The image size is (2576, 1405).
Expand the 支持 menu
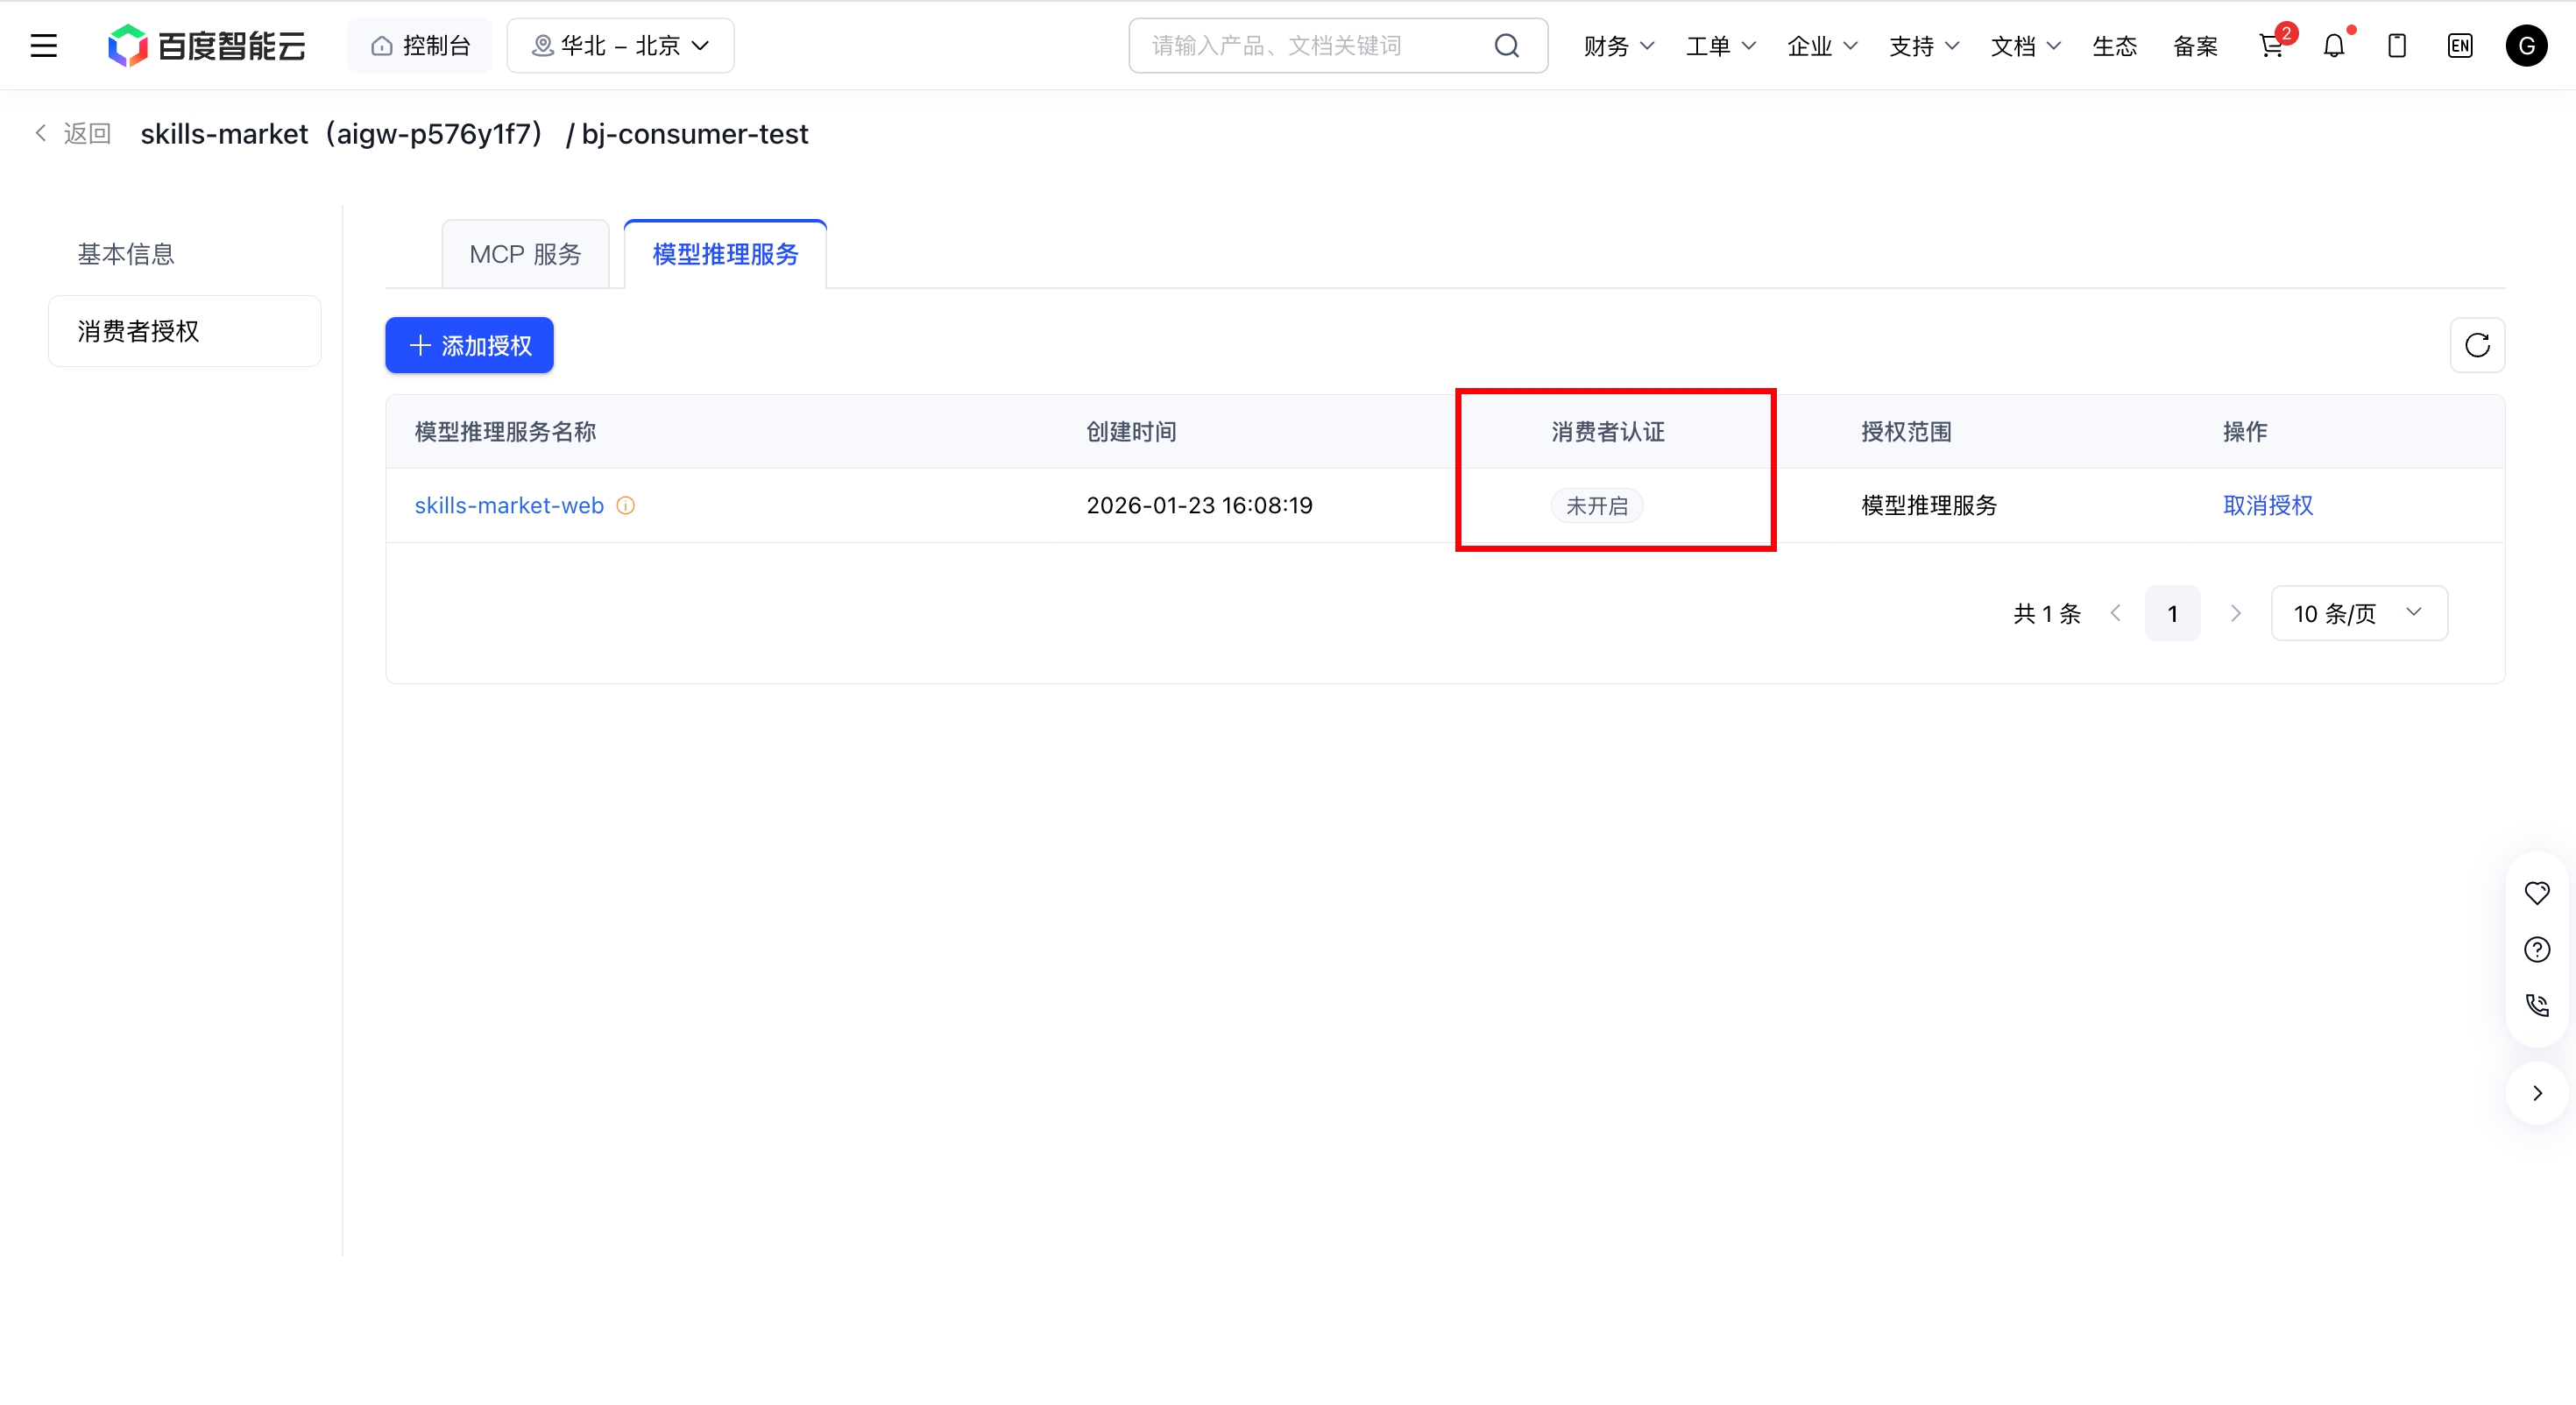tap(1924, 46)
